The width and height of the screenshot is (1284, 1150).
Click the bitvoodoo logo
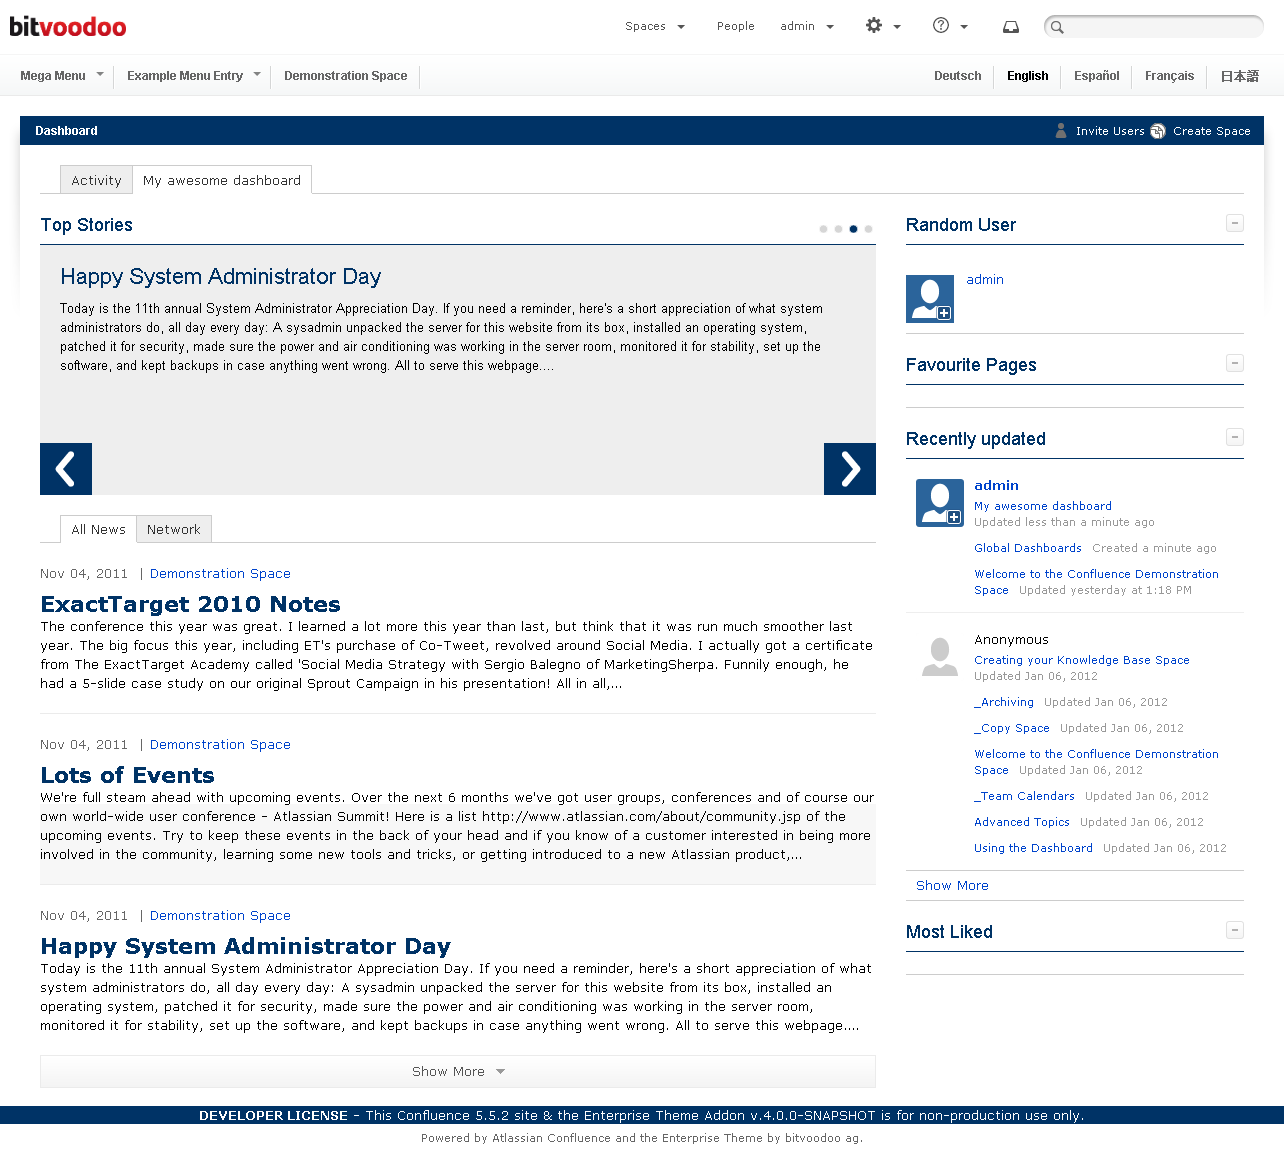click(x=67, y=26)
